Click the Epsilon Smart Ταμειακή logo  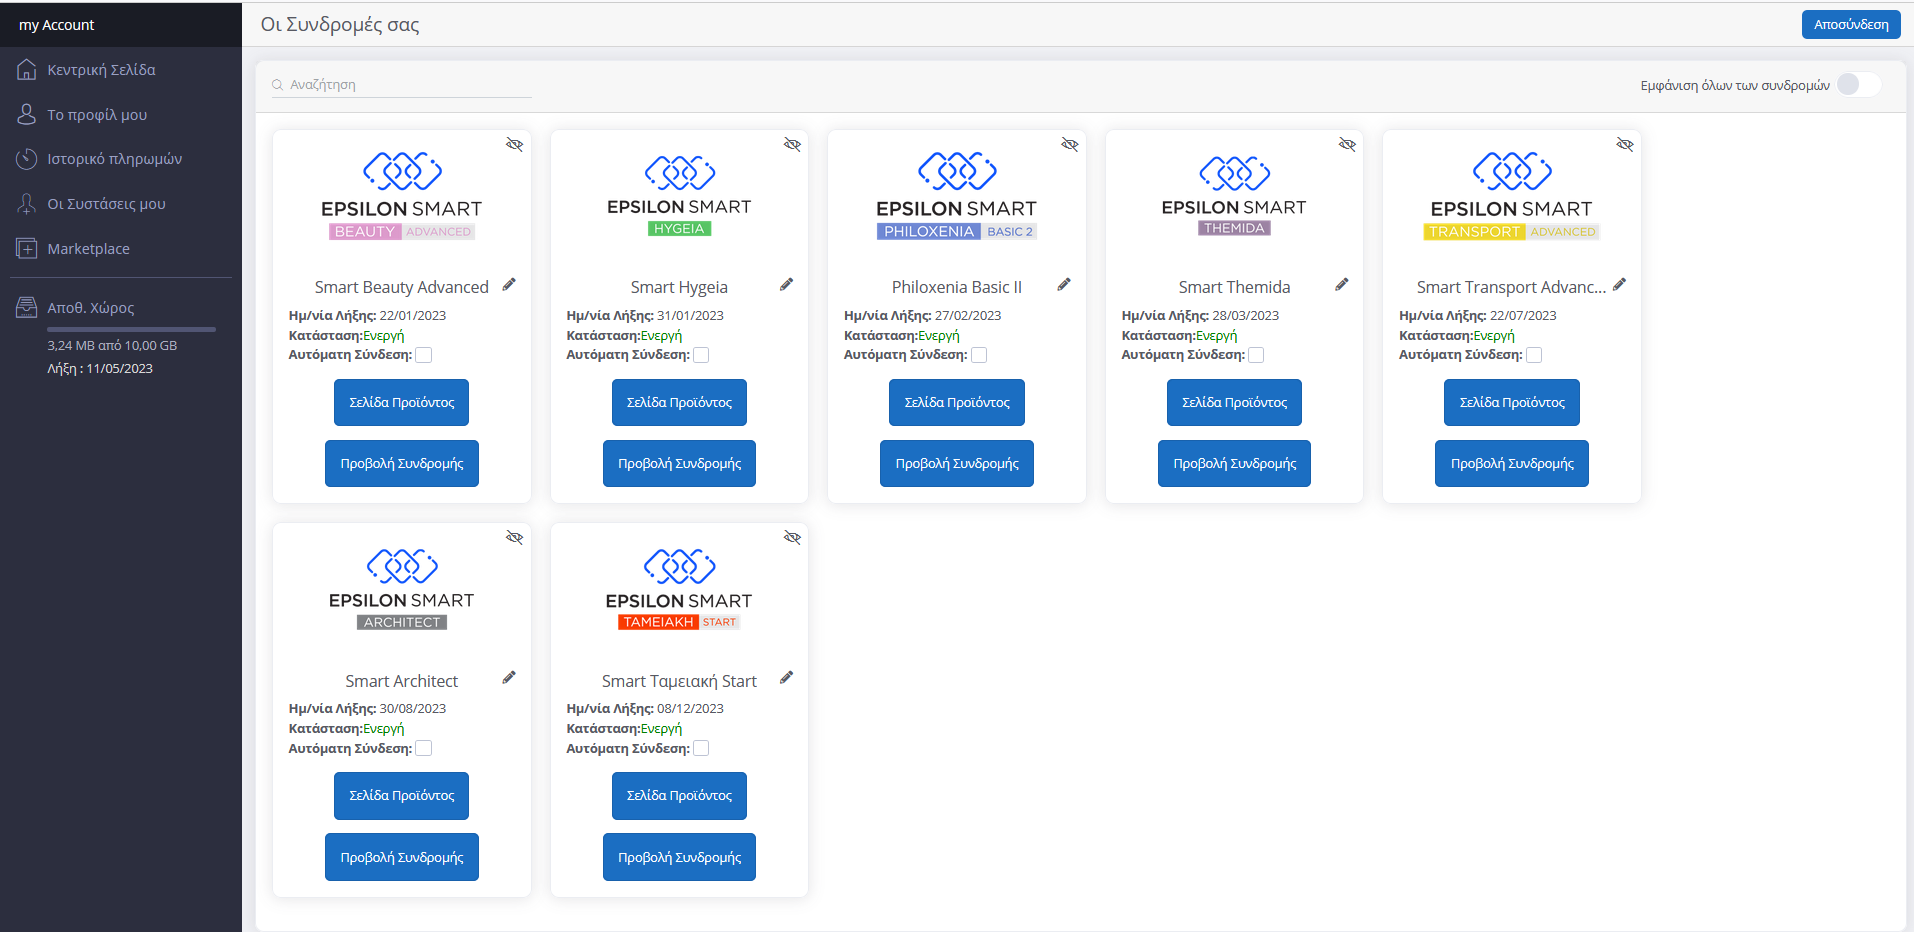coord(679,589)
